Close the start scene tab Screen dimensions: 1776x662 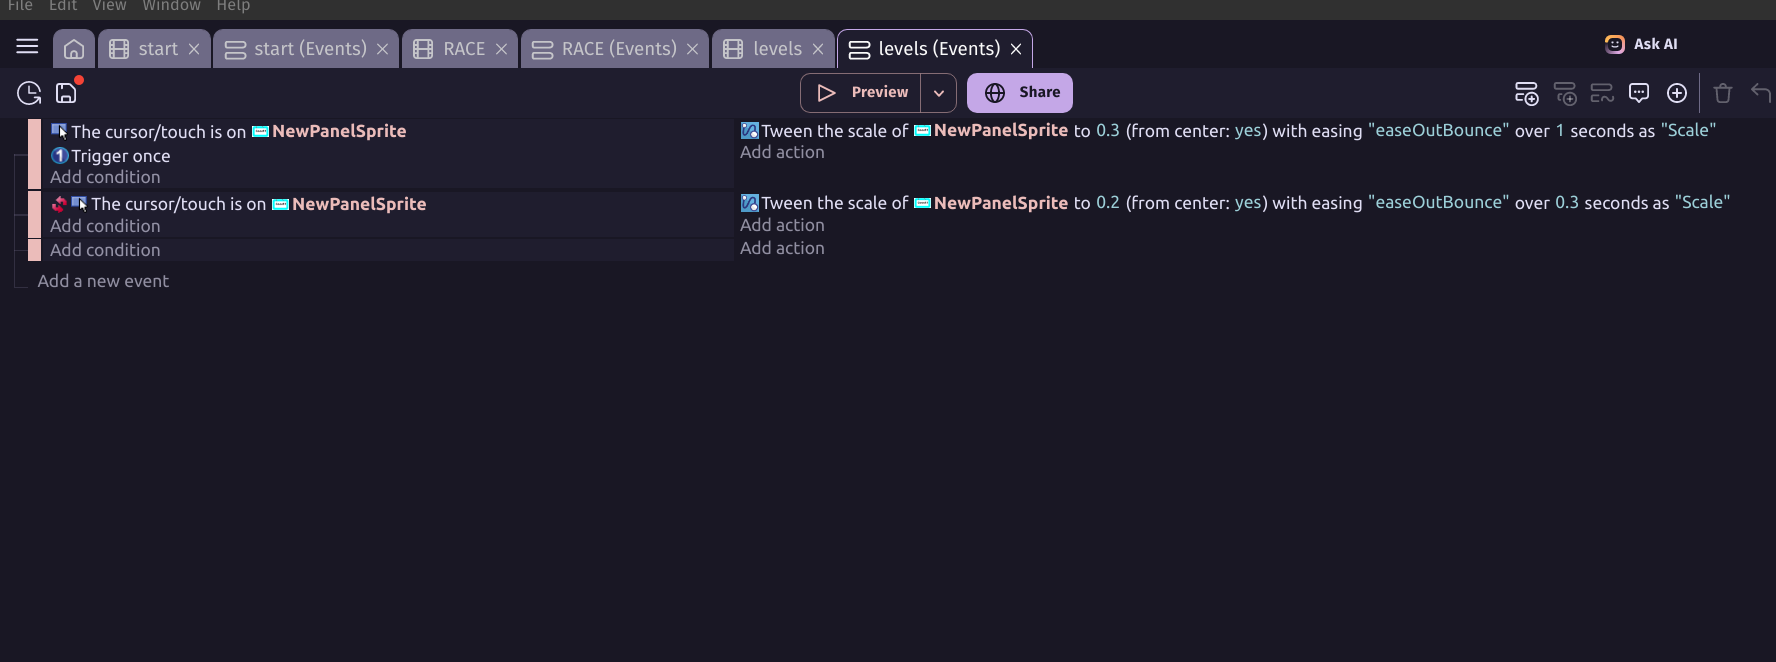click(194, 49)
